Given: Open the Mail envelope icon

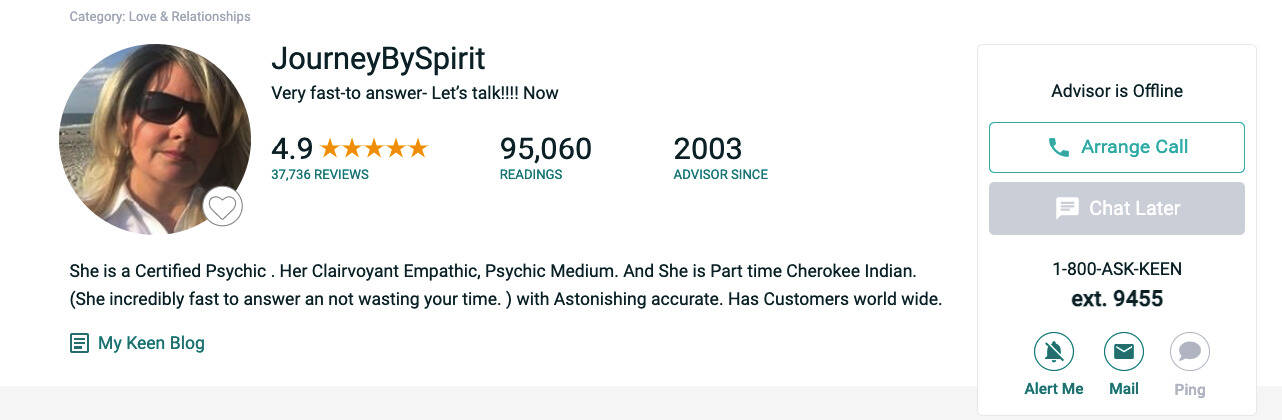Looking at the screenshot, I should pyautogui.click(x=1124, y=352).
